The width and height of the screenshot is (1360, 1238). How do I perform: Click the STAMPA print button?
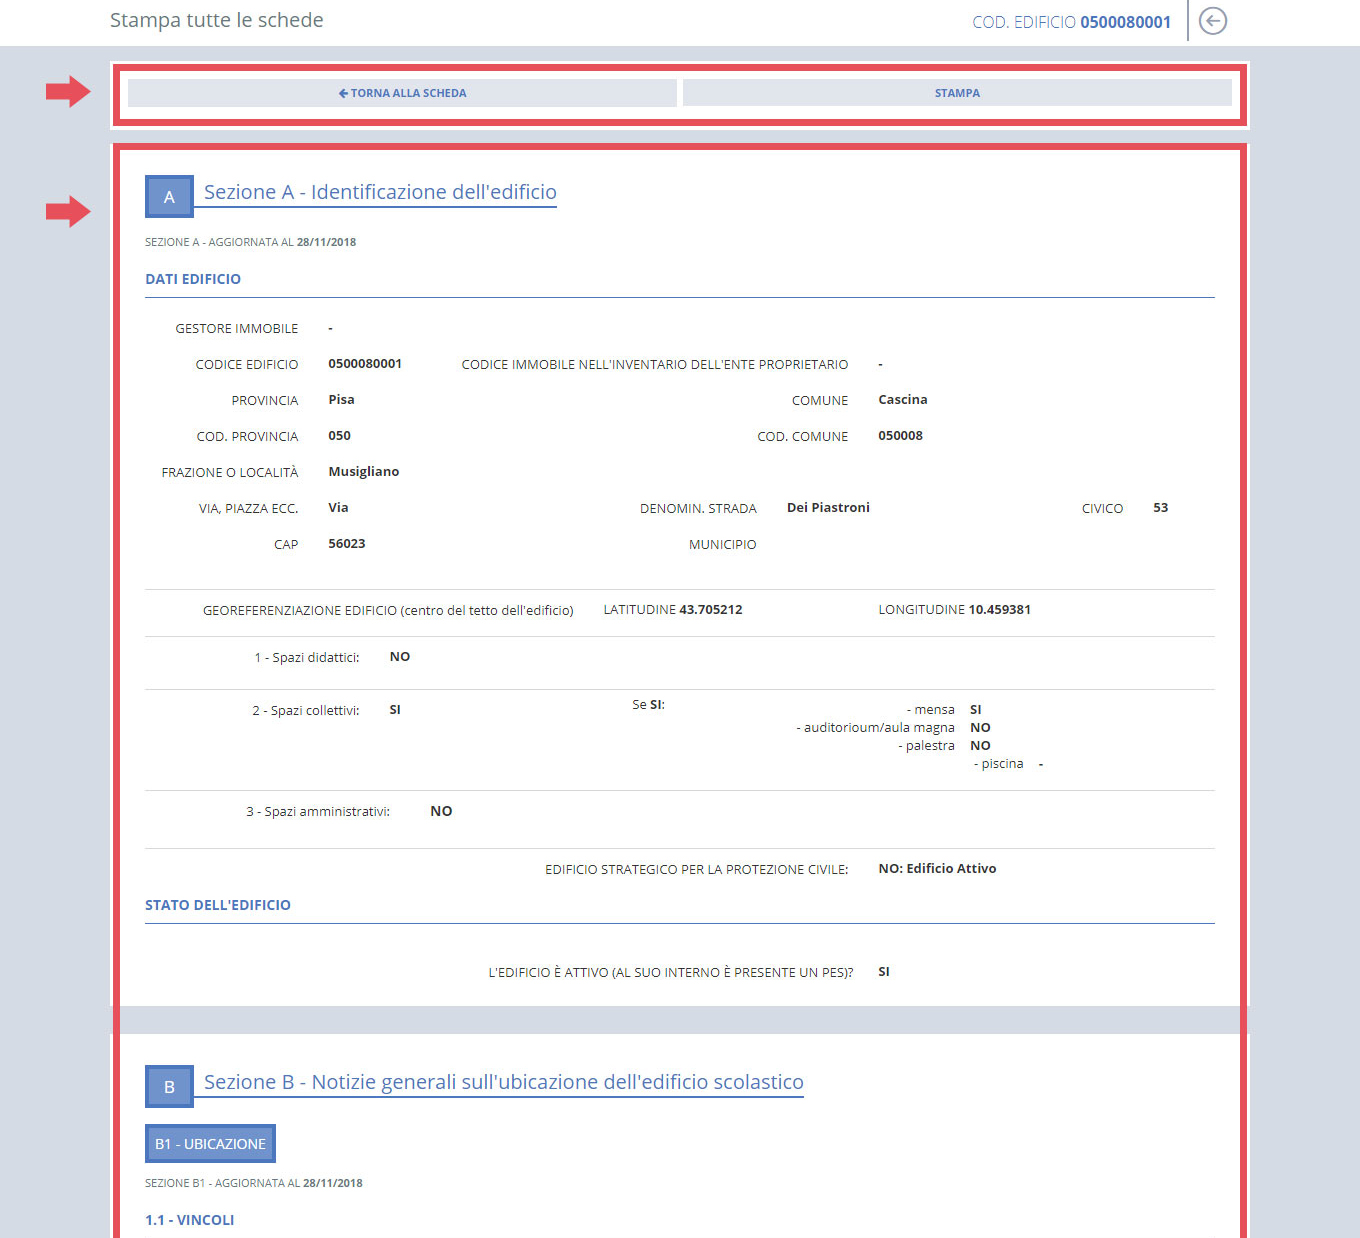tap(957, 93)
